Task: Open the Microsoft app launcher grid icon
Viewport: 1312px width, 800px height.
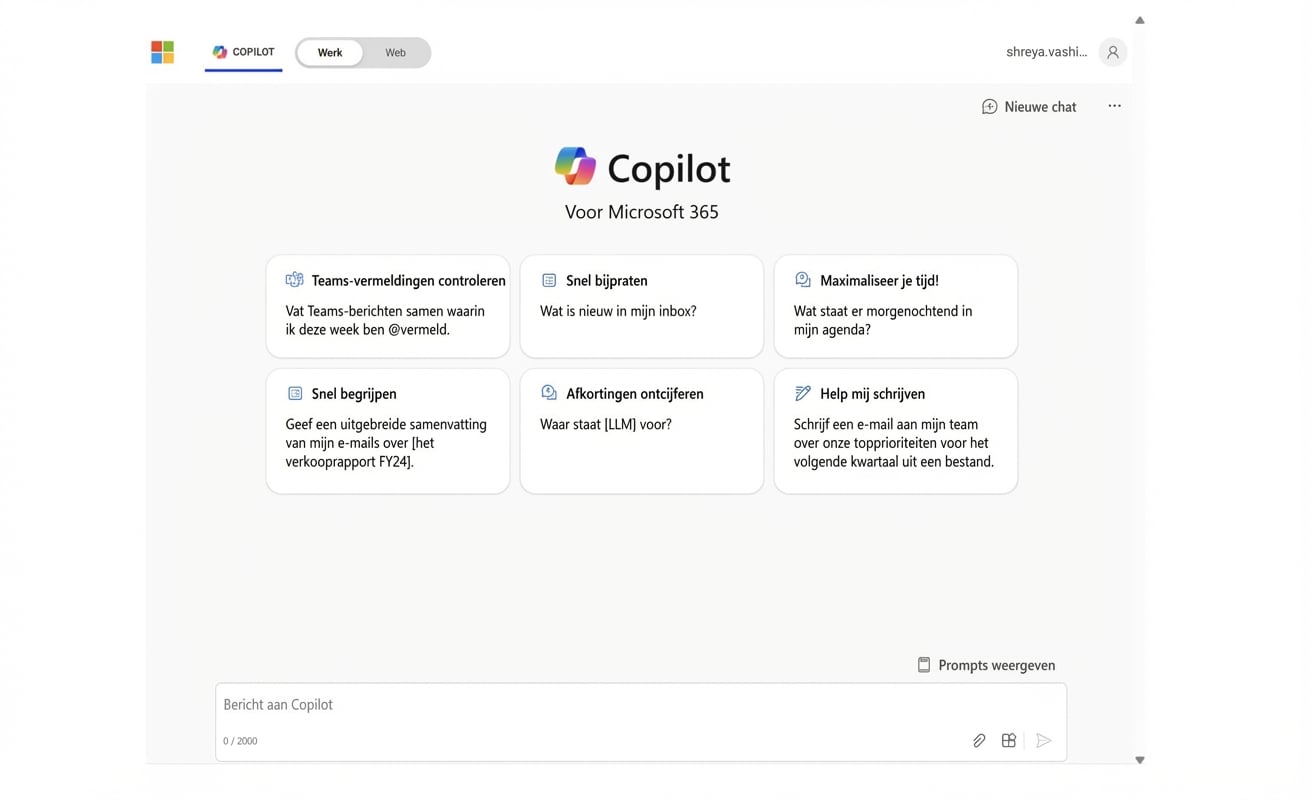Action: click(x=162, y=51)
